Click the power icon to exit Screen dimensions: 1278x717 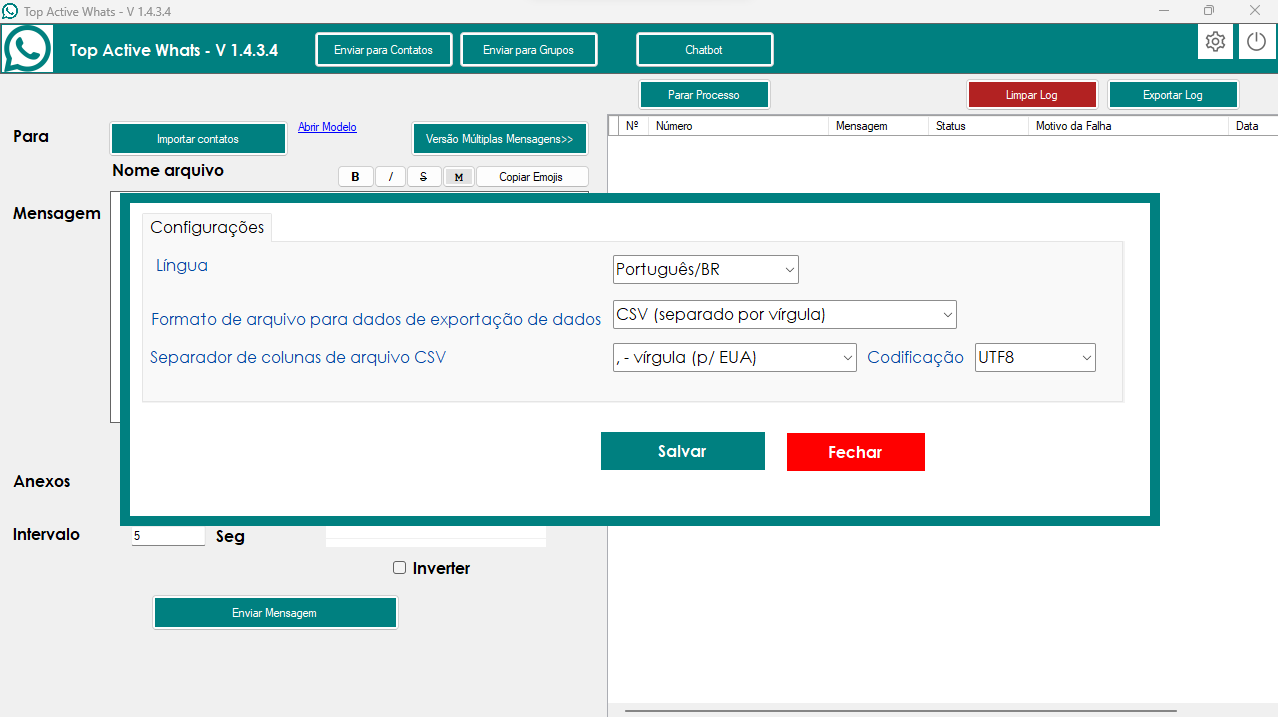(1256, 42)
